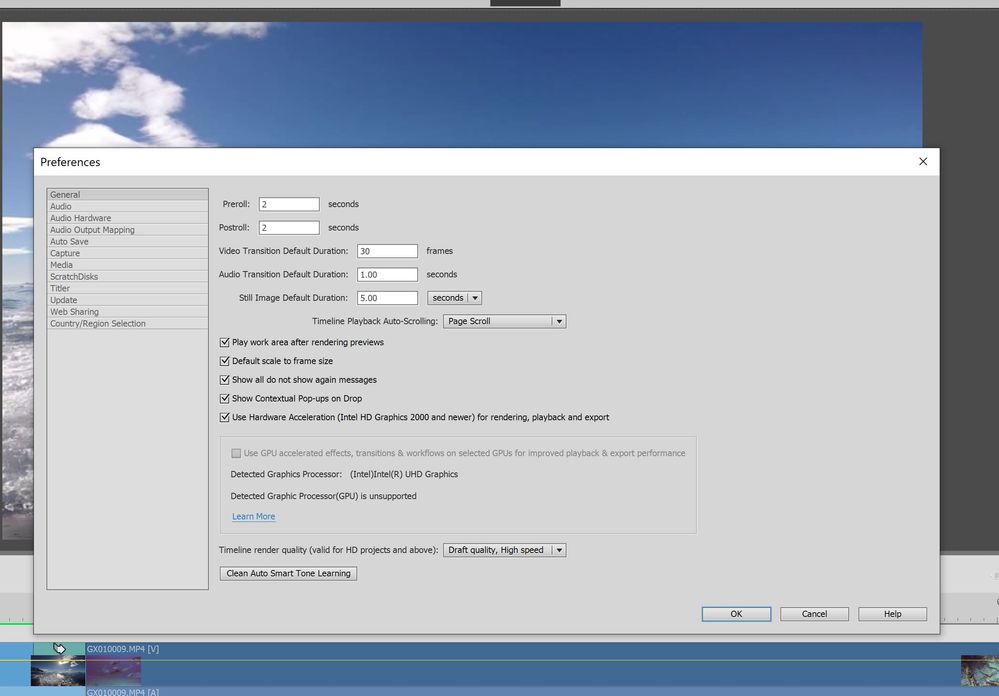Click the Postroll seconds field
The image size is (999, 696).
click(289, 228)
